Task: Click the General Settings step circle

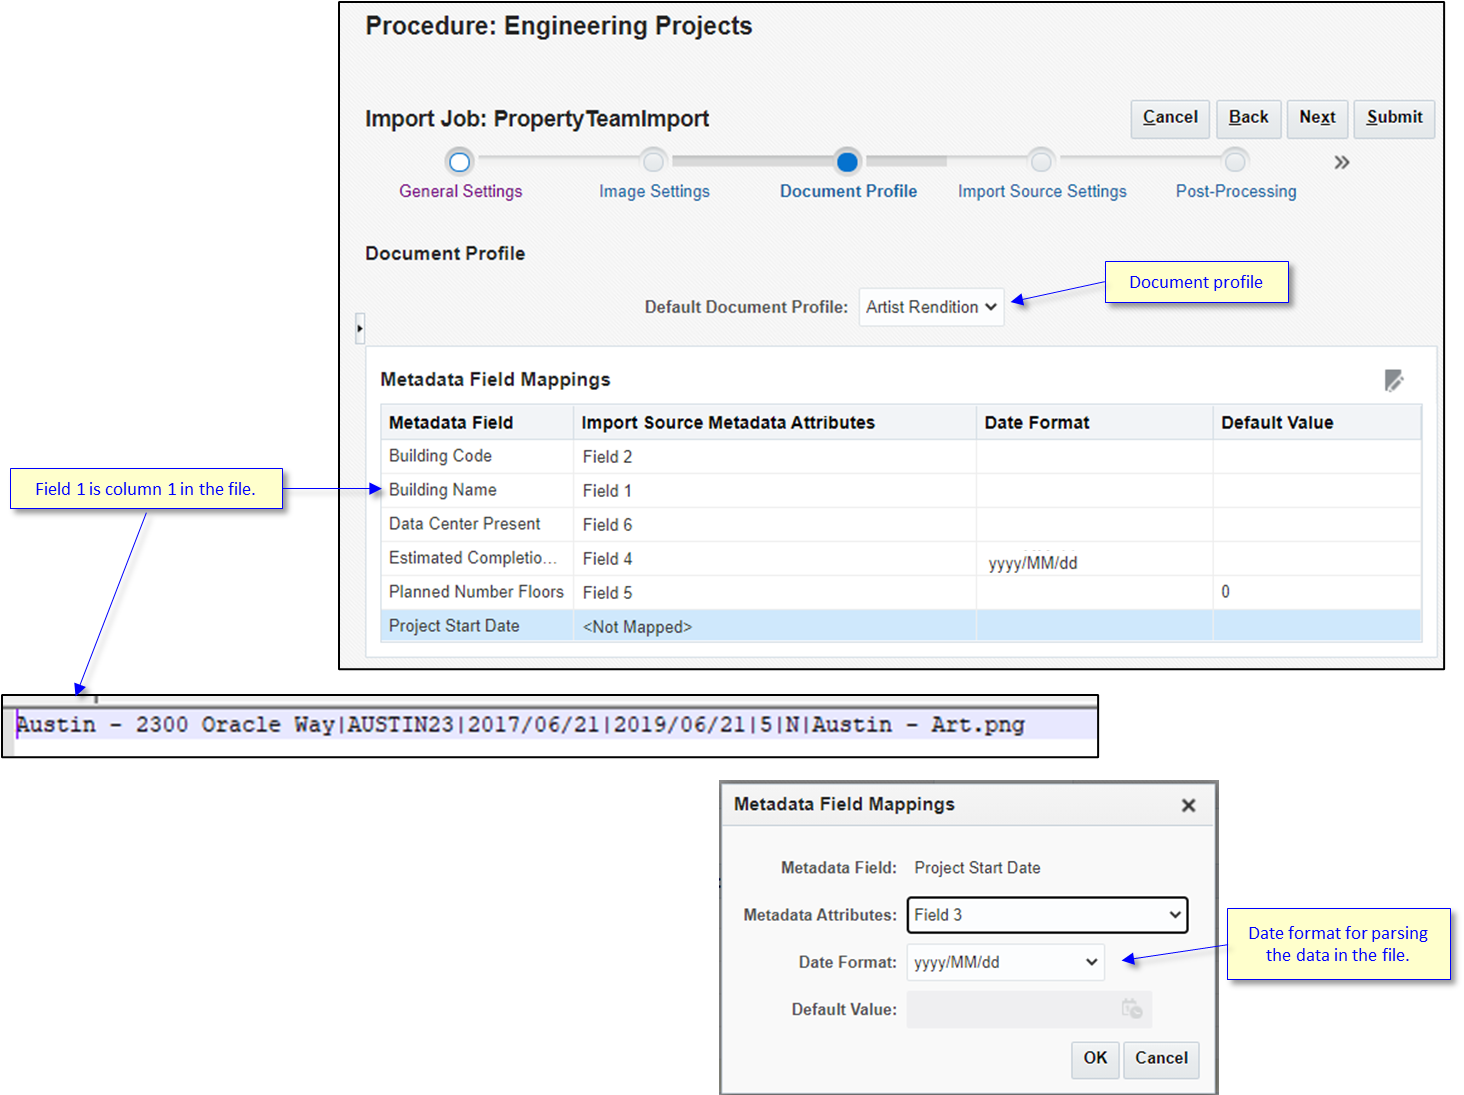Action: click(460, 161)
